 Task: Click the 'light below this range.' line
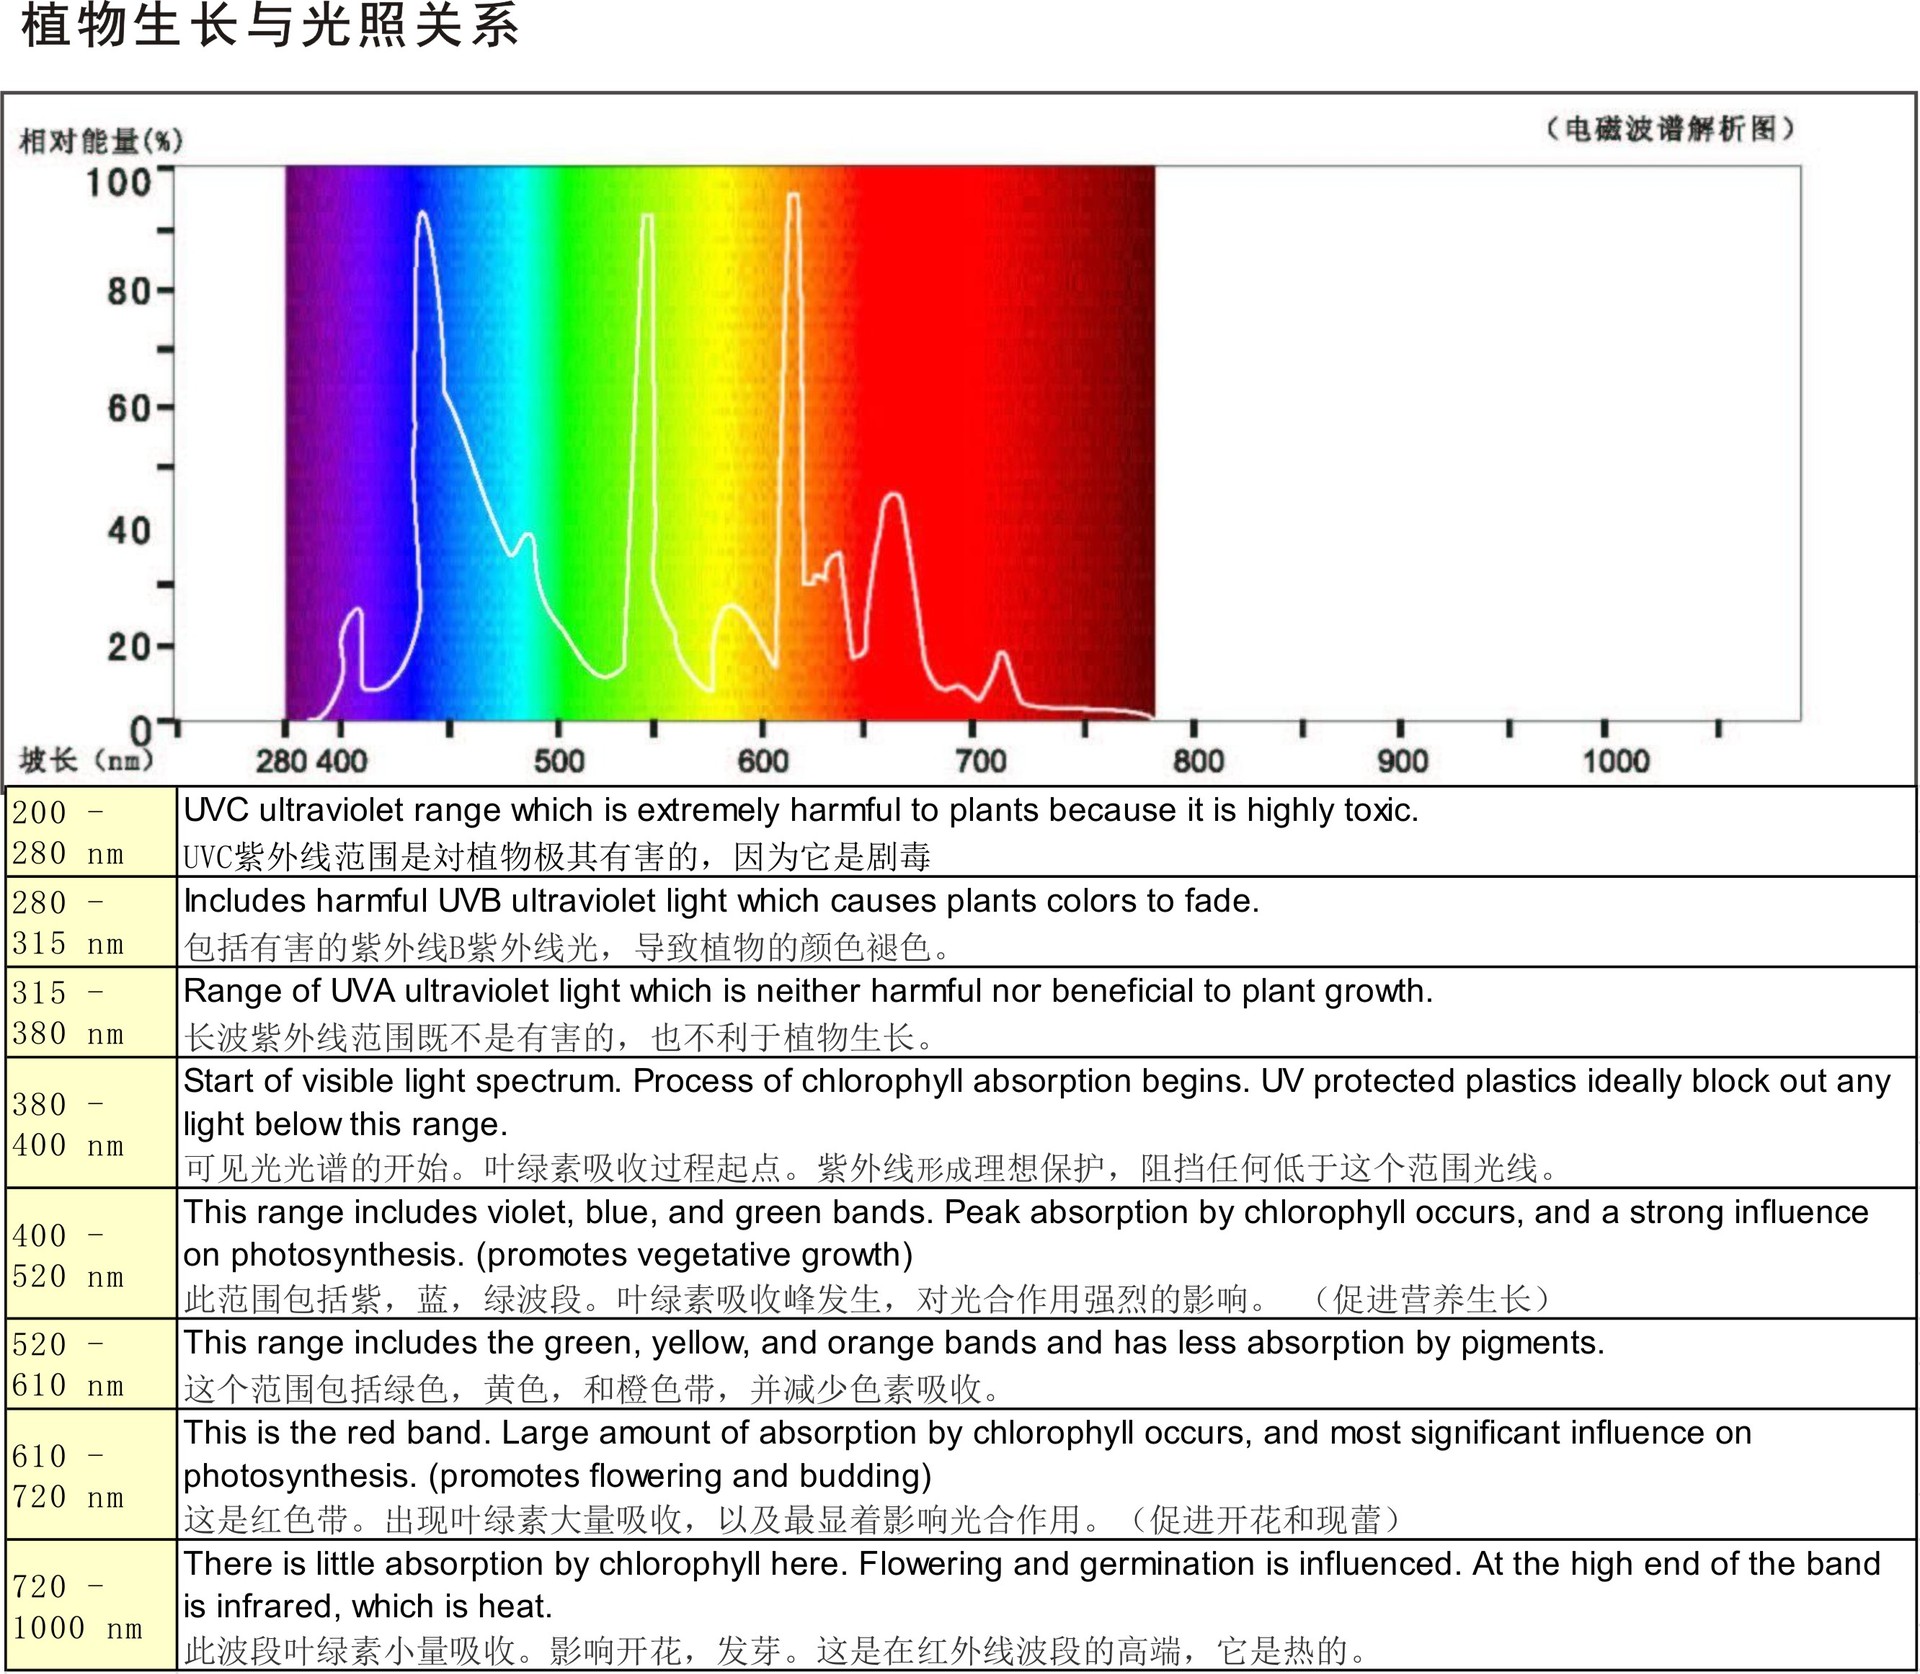345,1125
